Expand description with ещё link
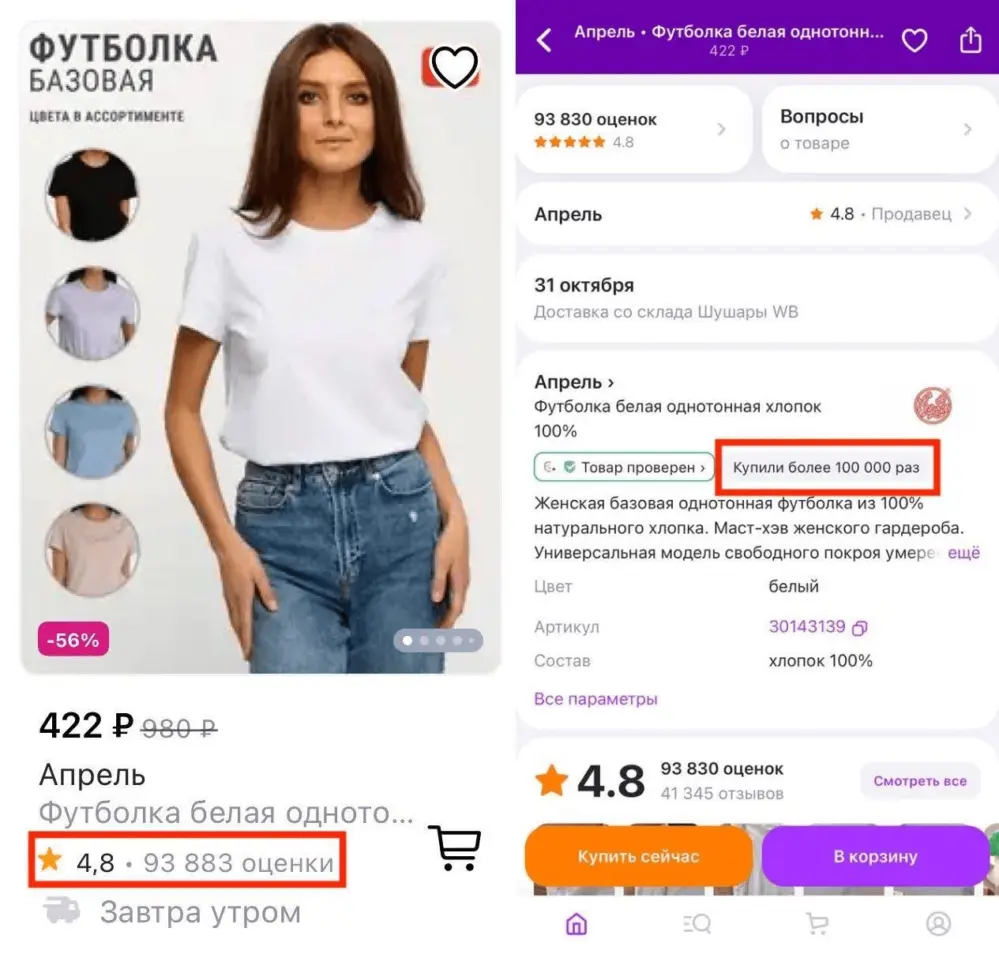This screenshot has height=958, width=999. (964, 553)
